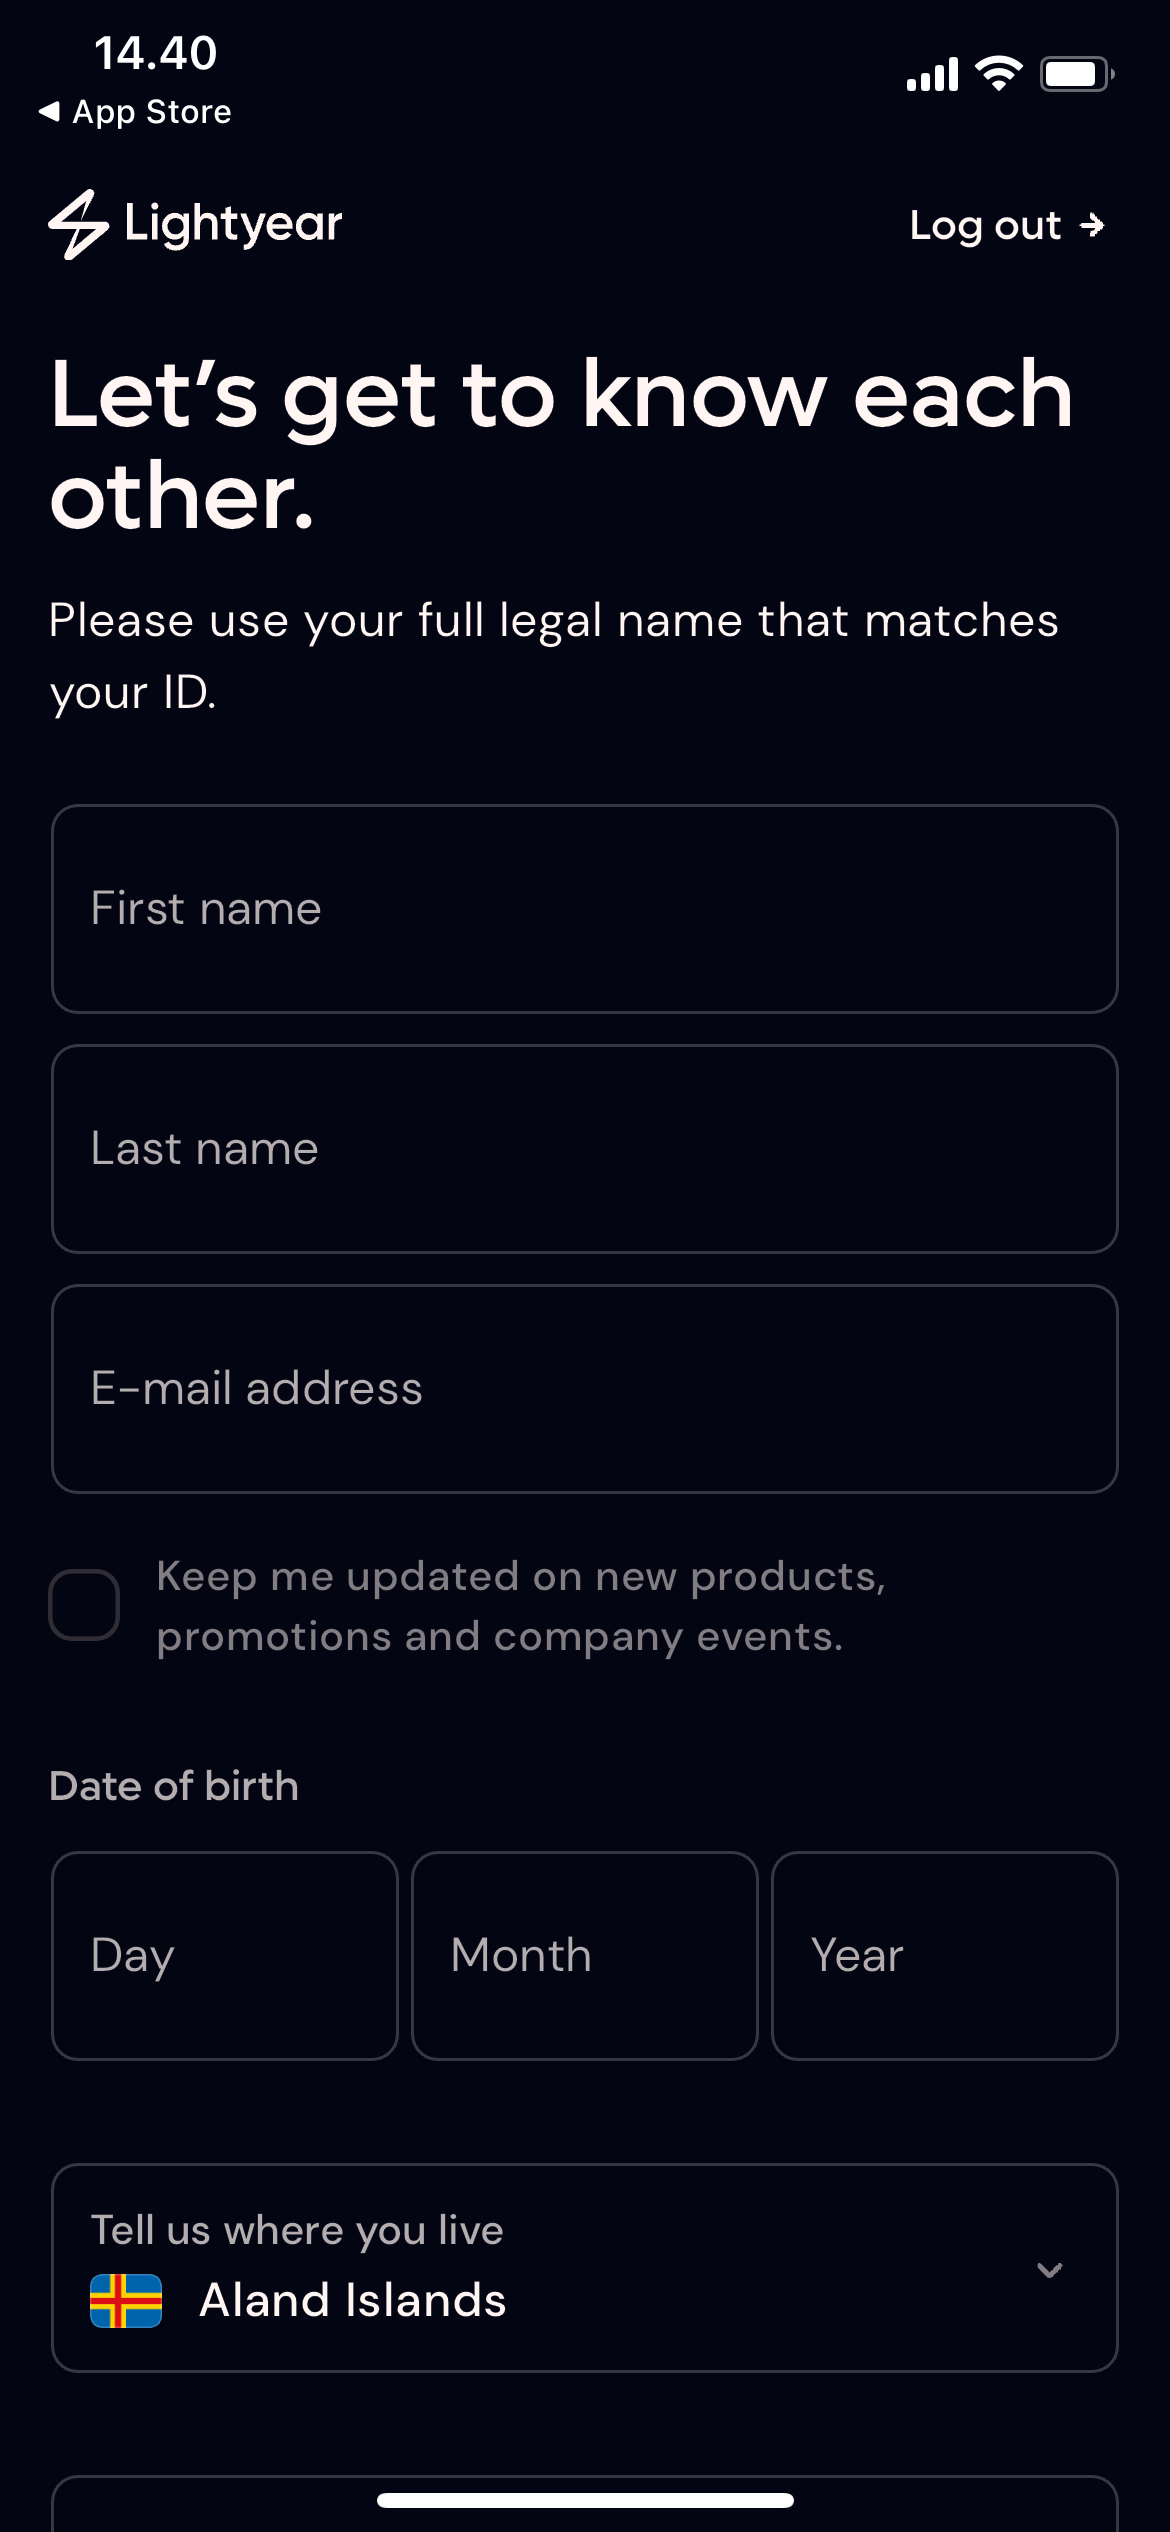Select the E-mail address field
This screenshot has height=2532, width=1170.
coord(584,1389)
